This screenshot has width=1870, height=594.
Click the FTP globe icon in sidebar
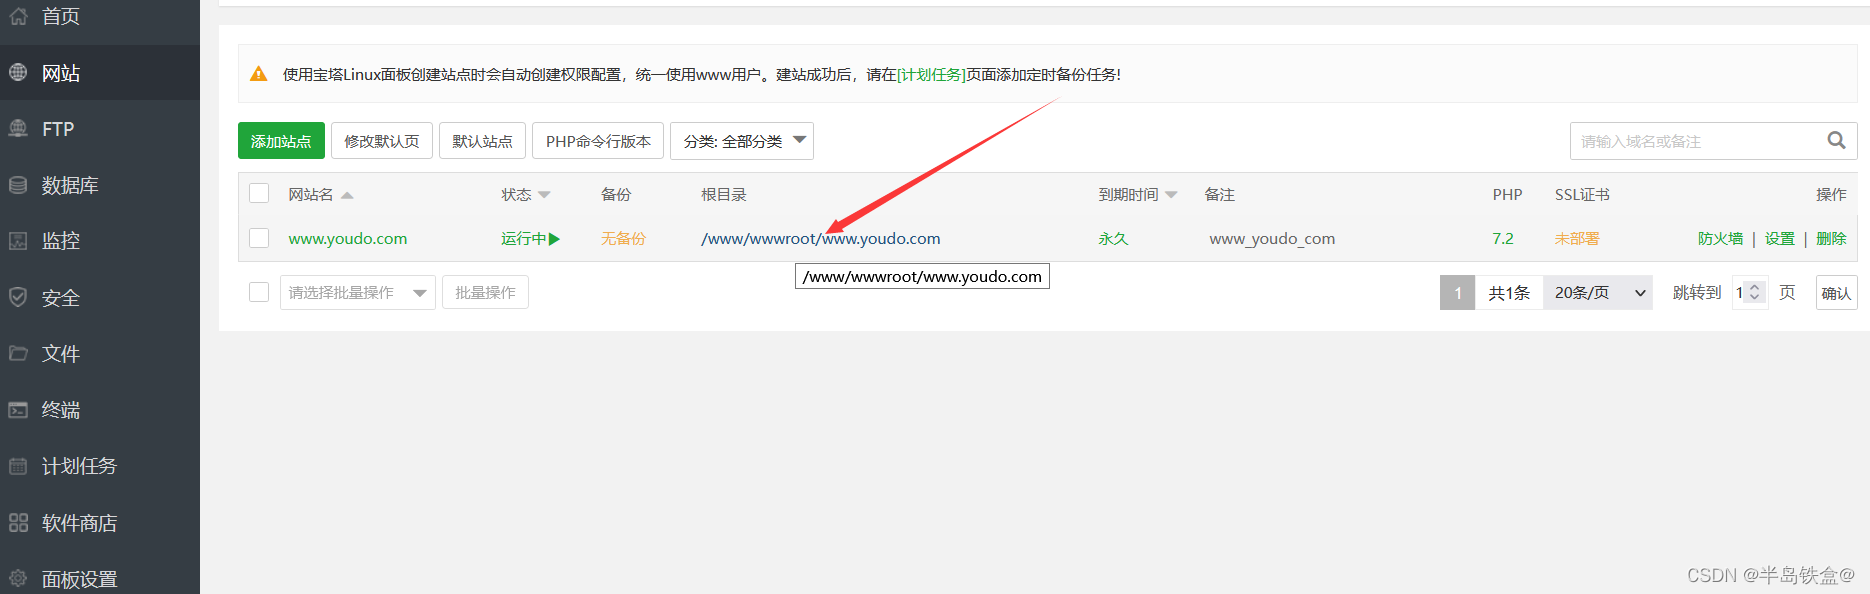point(18,128)
